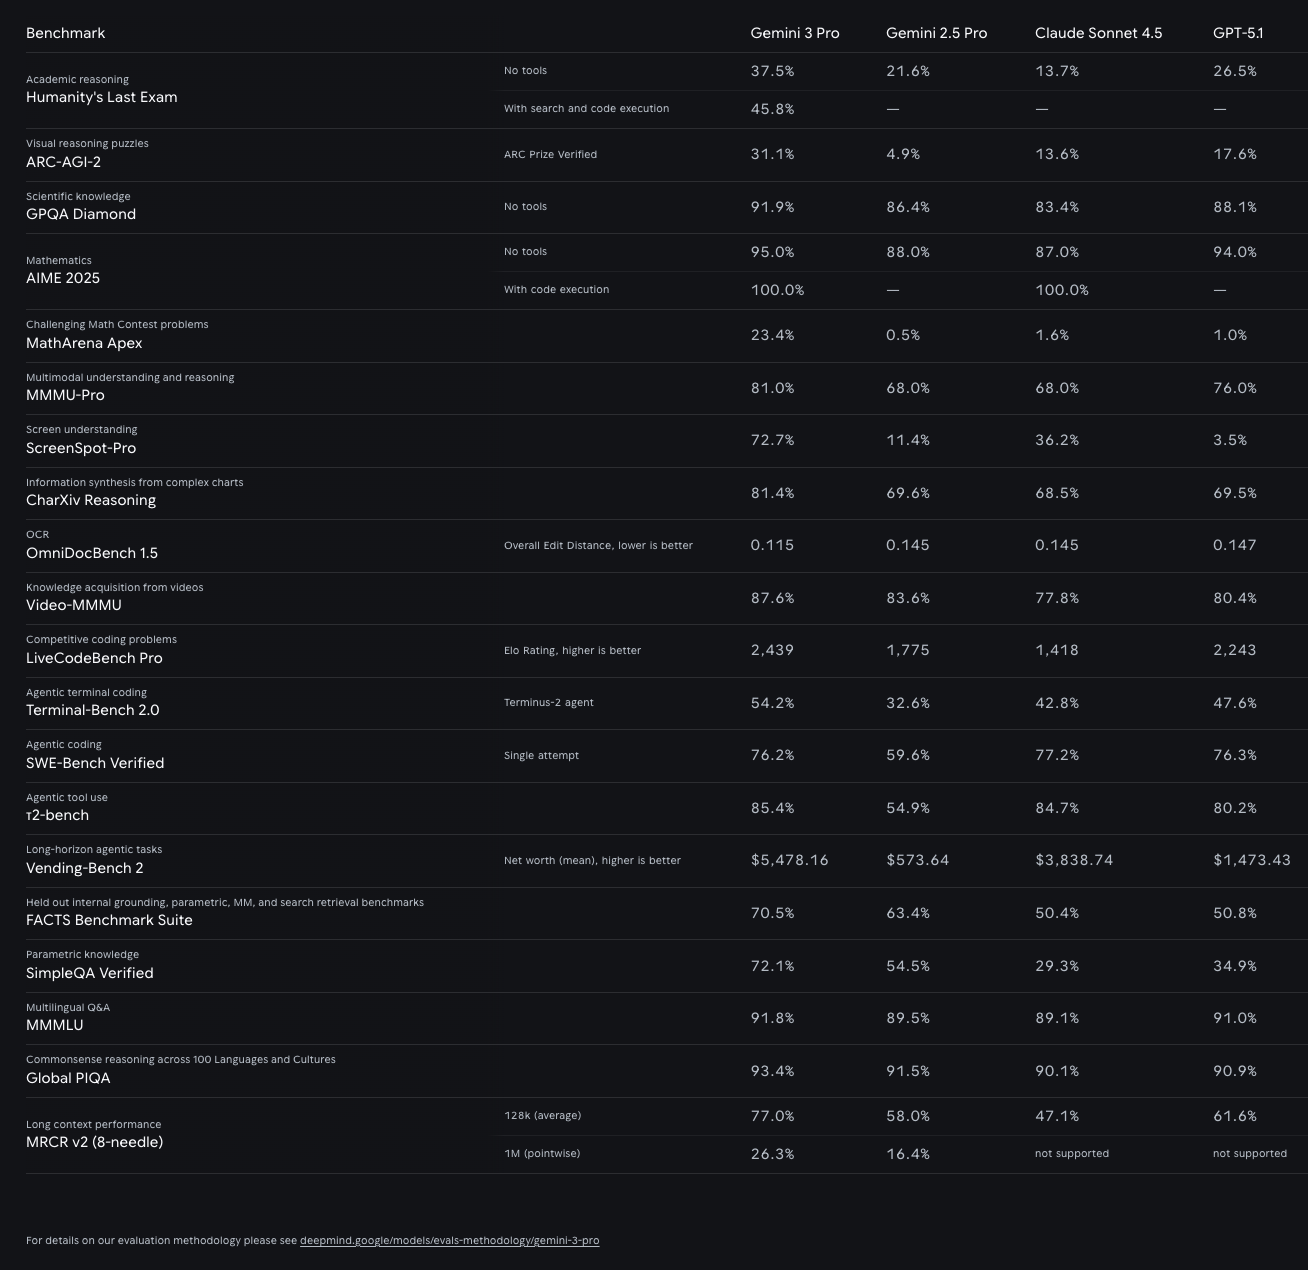Click the MathArena Apex benchmark name
Screen dimensions: 1308x1270
84,343
